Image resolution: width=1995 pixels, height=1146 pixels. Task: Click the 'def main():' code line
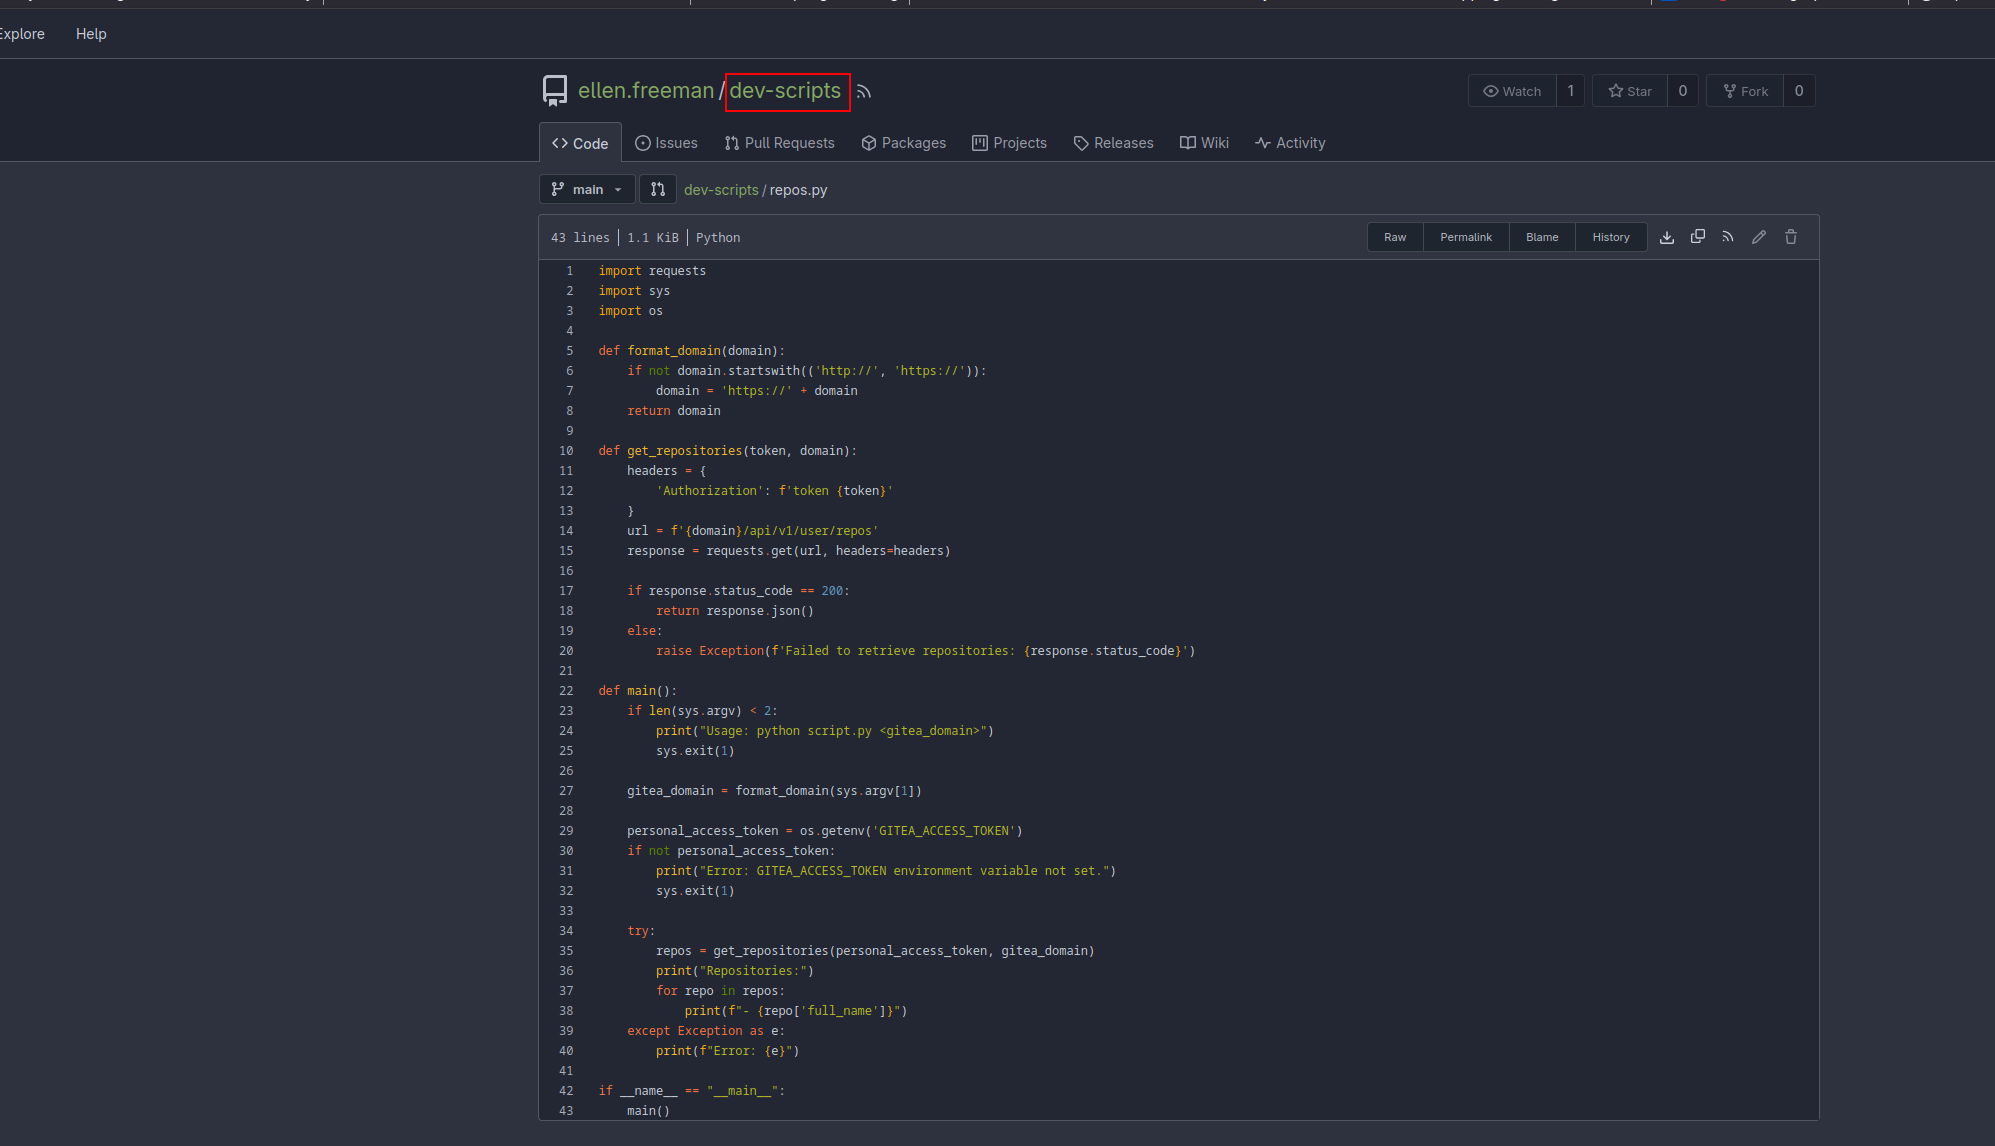pyautogui.click(x=638, y=691)
